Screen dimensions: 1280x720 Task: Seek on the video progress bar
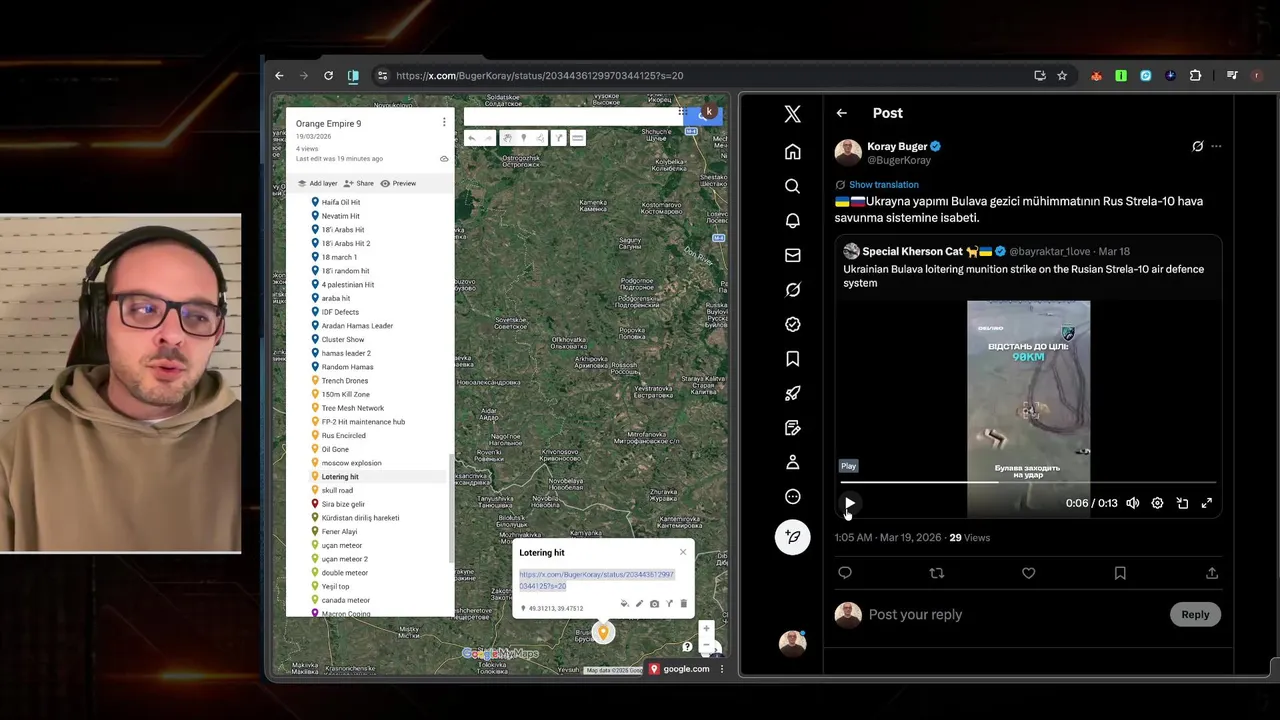pyautogui.click(x=1028, y=482)
